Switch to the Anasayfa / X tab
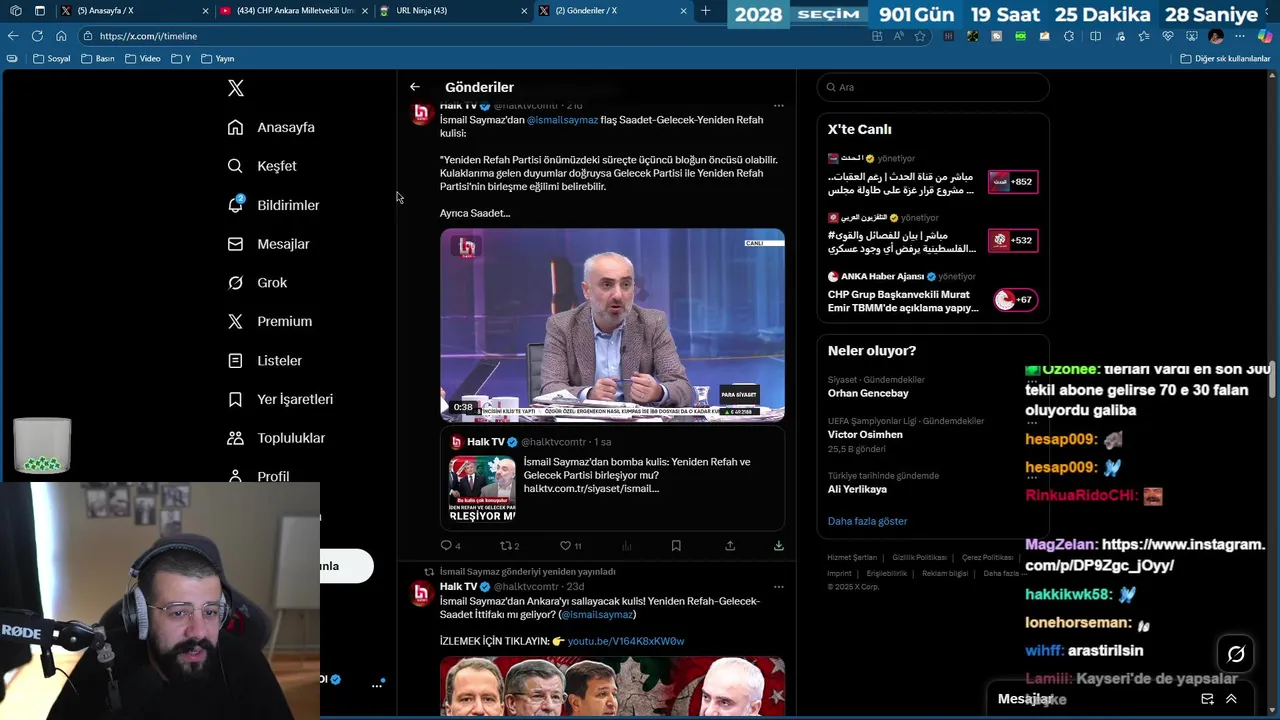 135,11
